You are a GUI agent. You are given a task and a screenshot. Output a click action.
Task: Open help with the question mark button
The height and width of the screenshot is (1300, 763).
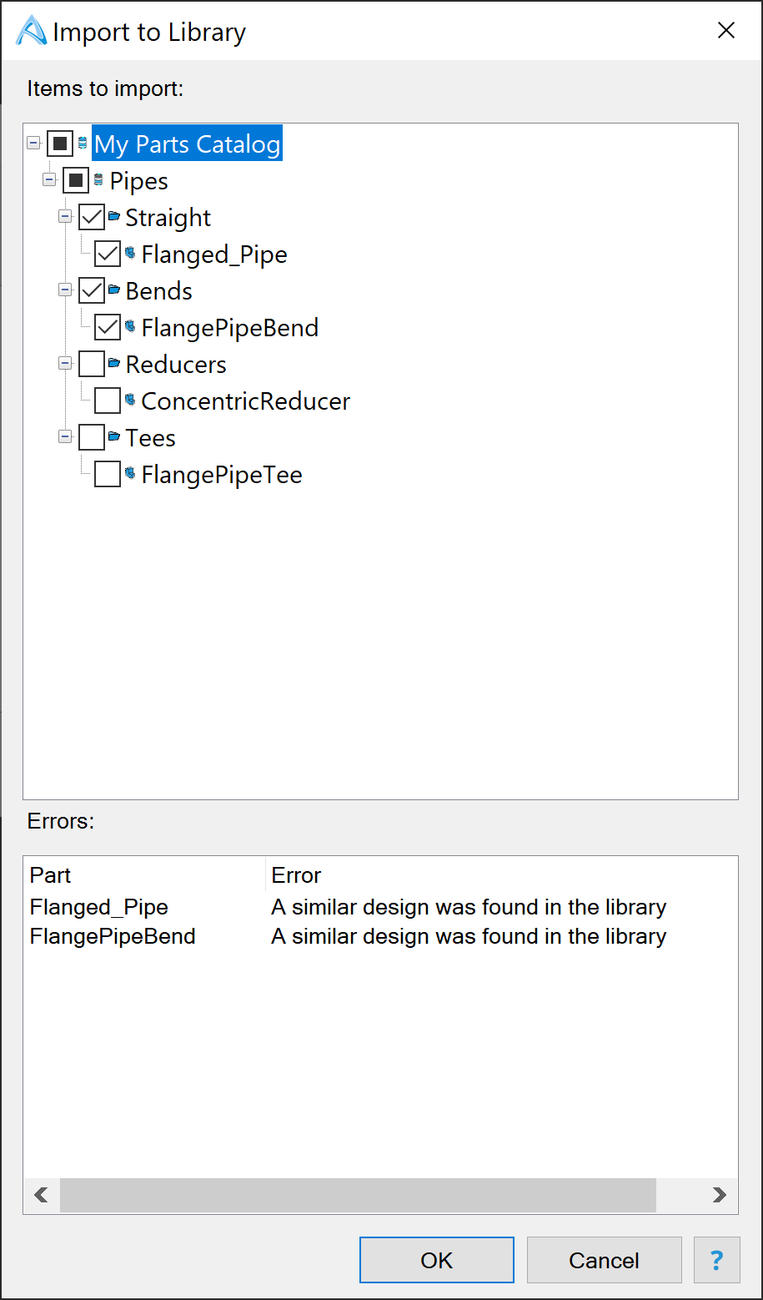[717, 1260]
